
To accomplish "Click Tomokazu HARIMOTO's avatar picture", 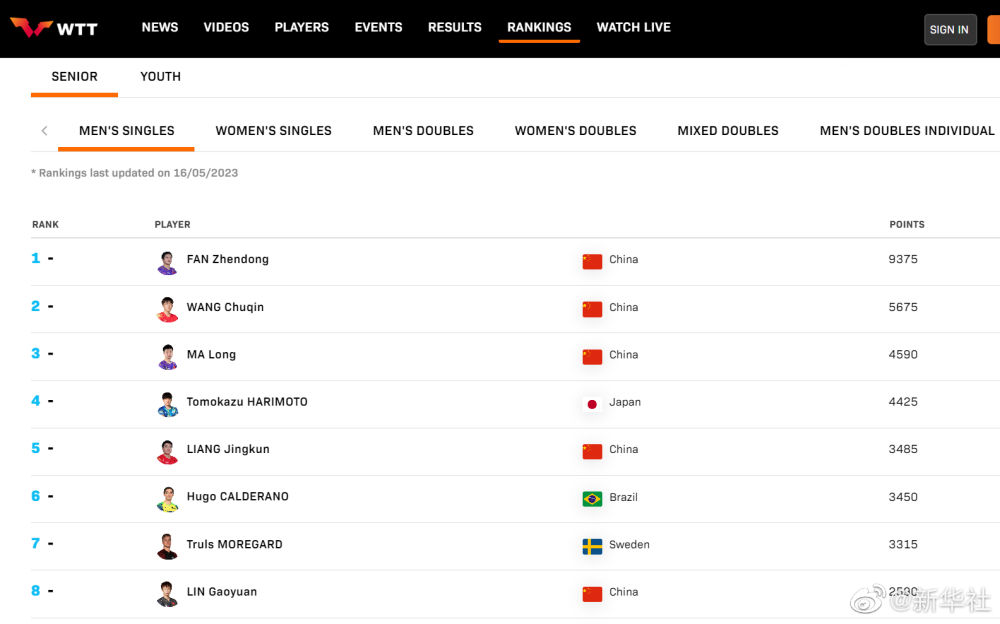I will click(x=167, y=403).
